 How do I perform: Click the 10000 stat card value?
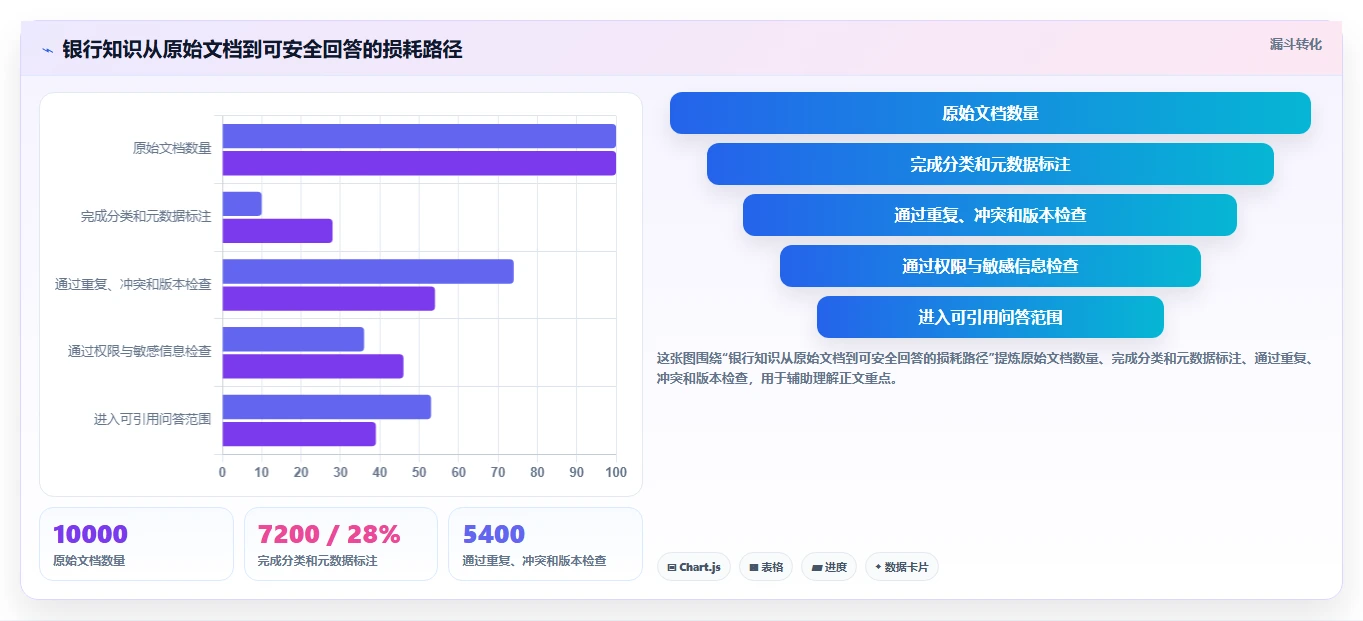tap(90, 535)
